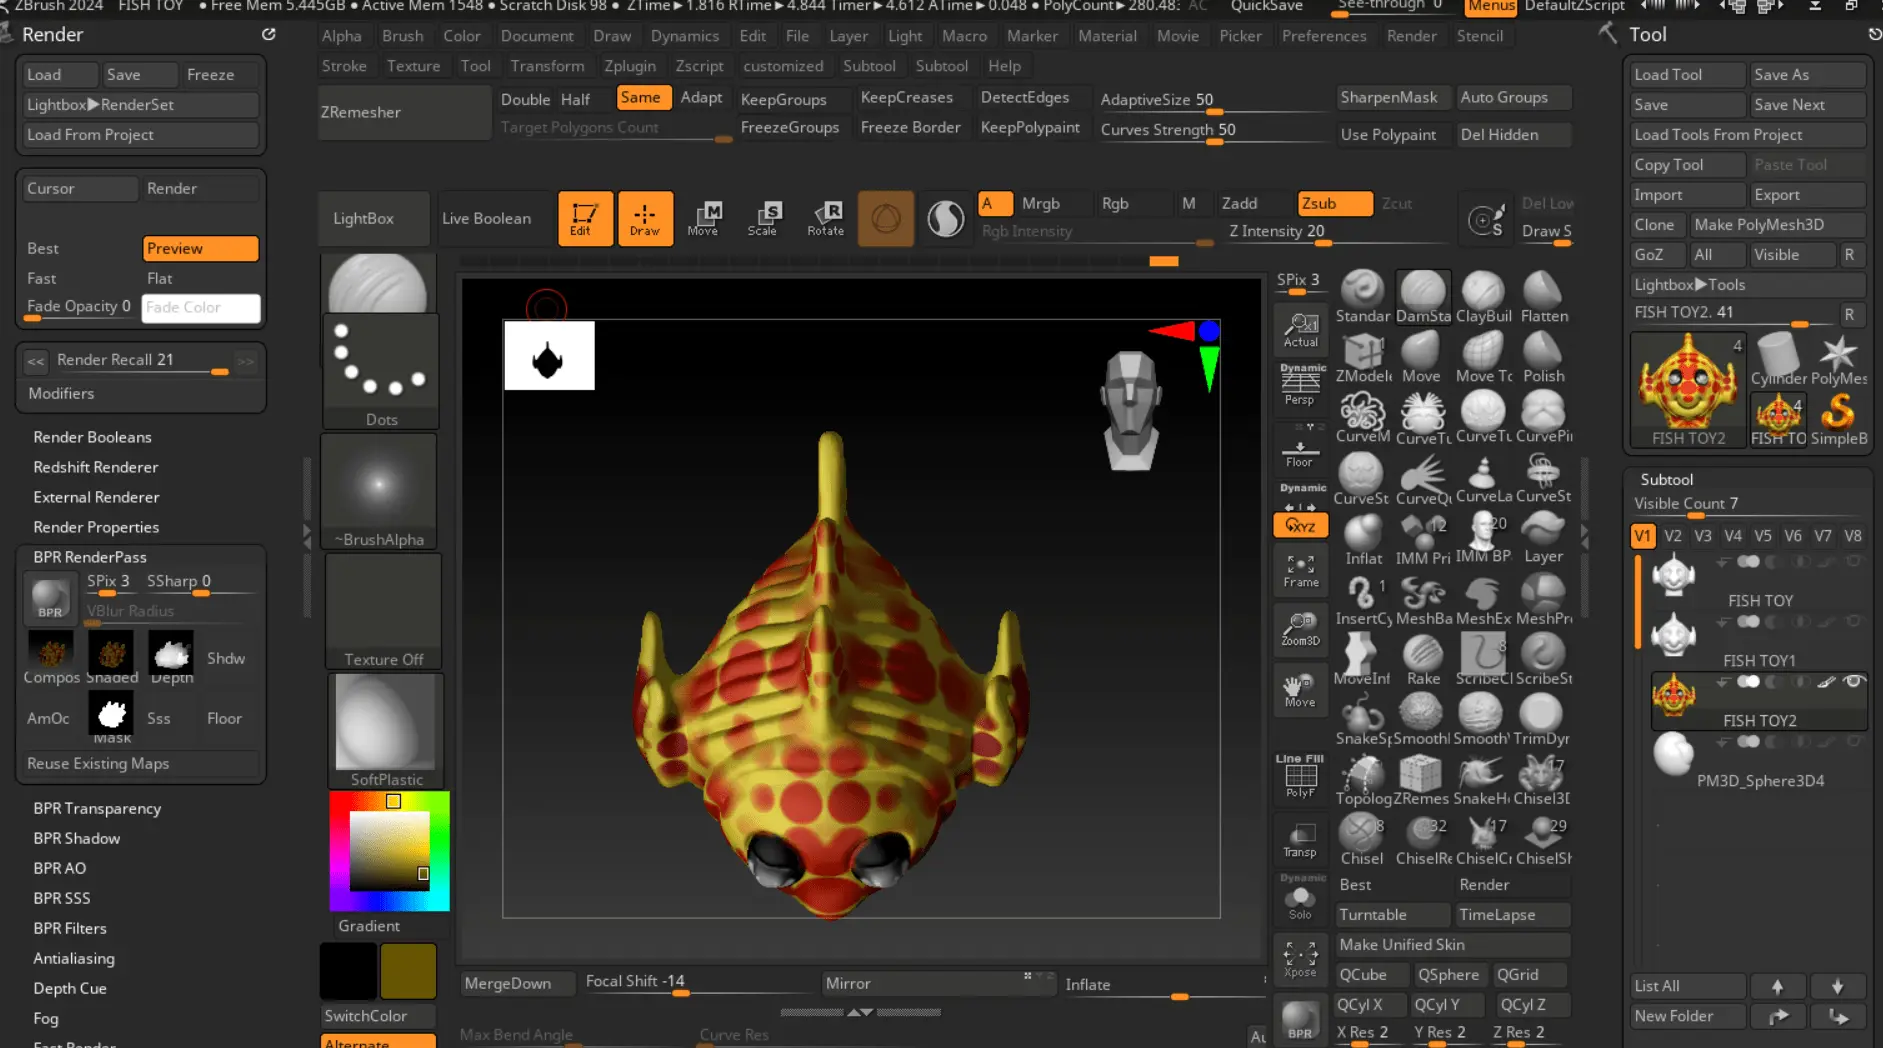Click the Frame view icon
Screen dimensions: 1883x1048
tap(1300, 571)
